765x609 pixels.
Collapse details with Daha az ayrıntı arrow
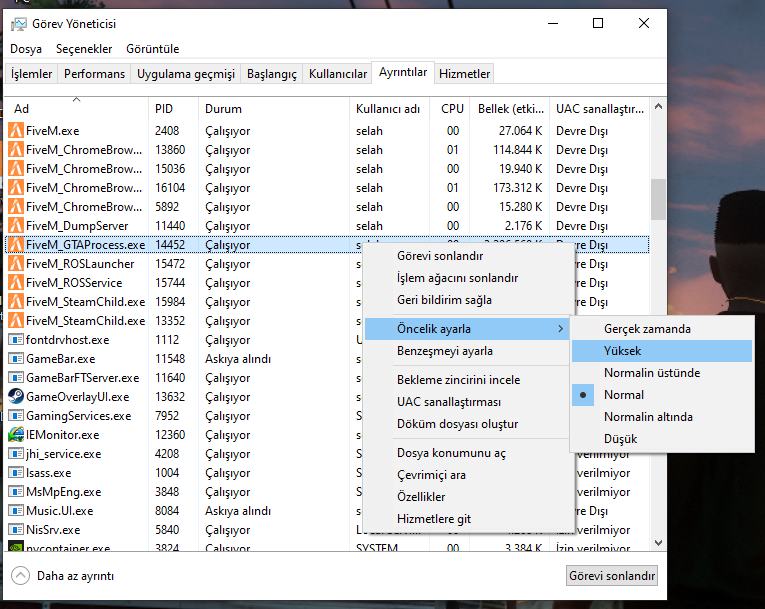click(x=20, y=576)
